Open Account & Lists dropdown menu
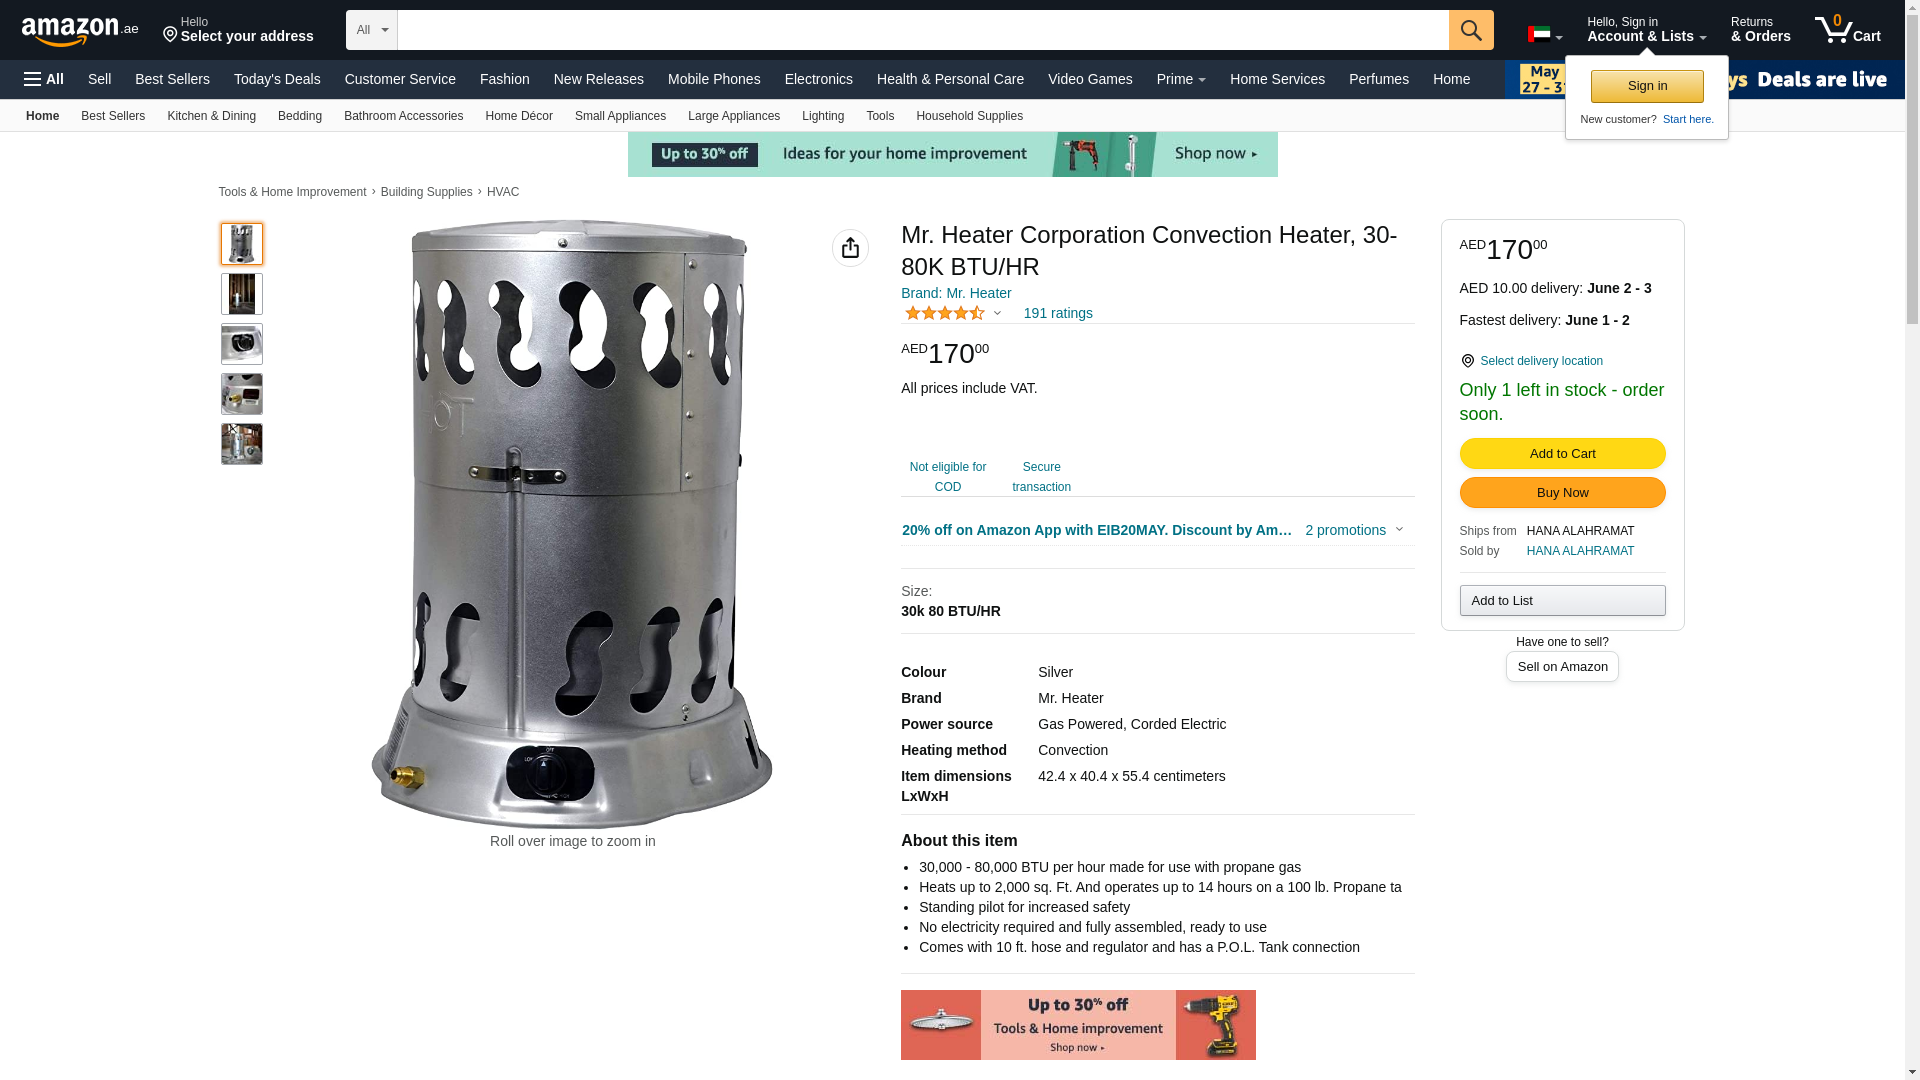The height and width of the screenshot is (1080, 1920). coord(1646,29)
